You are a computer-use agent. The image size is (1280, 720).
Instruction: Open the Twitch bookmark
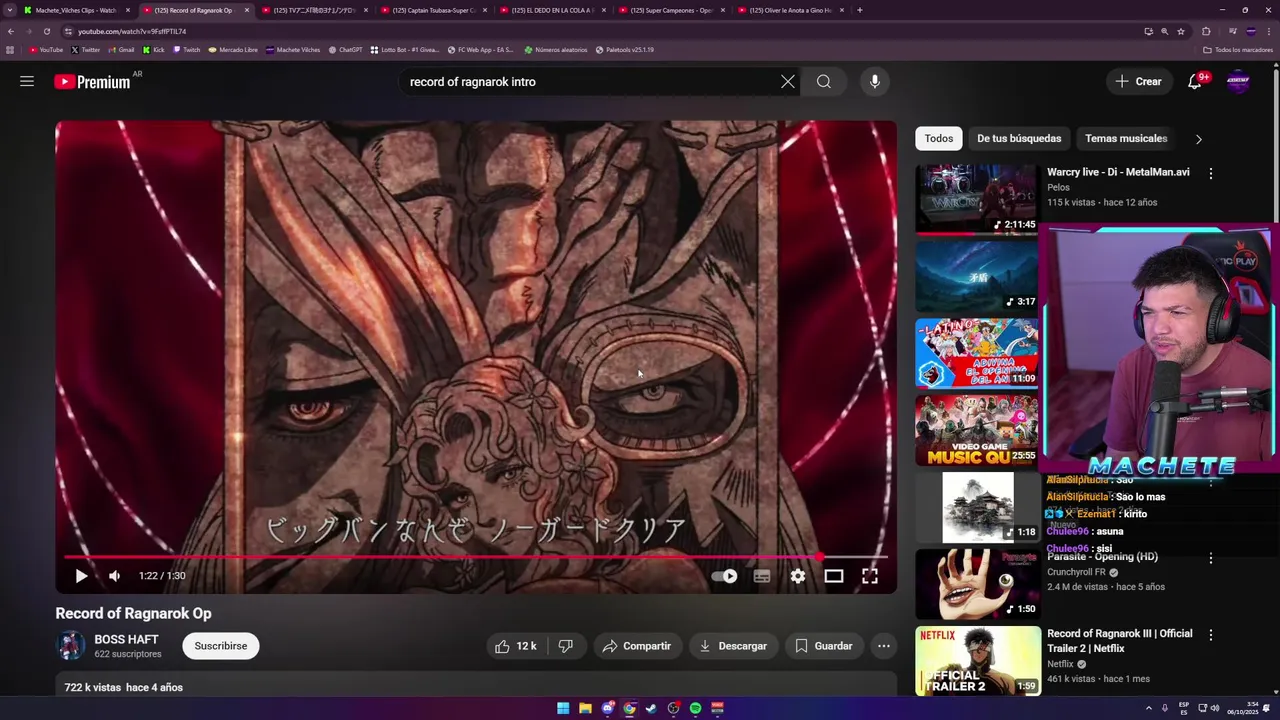(x=186, y=49)
